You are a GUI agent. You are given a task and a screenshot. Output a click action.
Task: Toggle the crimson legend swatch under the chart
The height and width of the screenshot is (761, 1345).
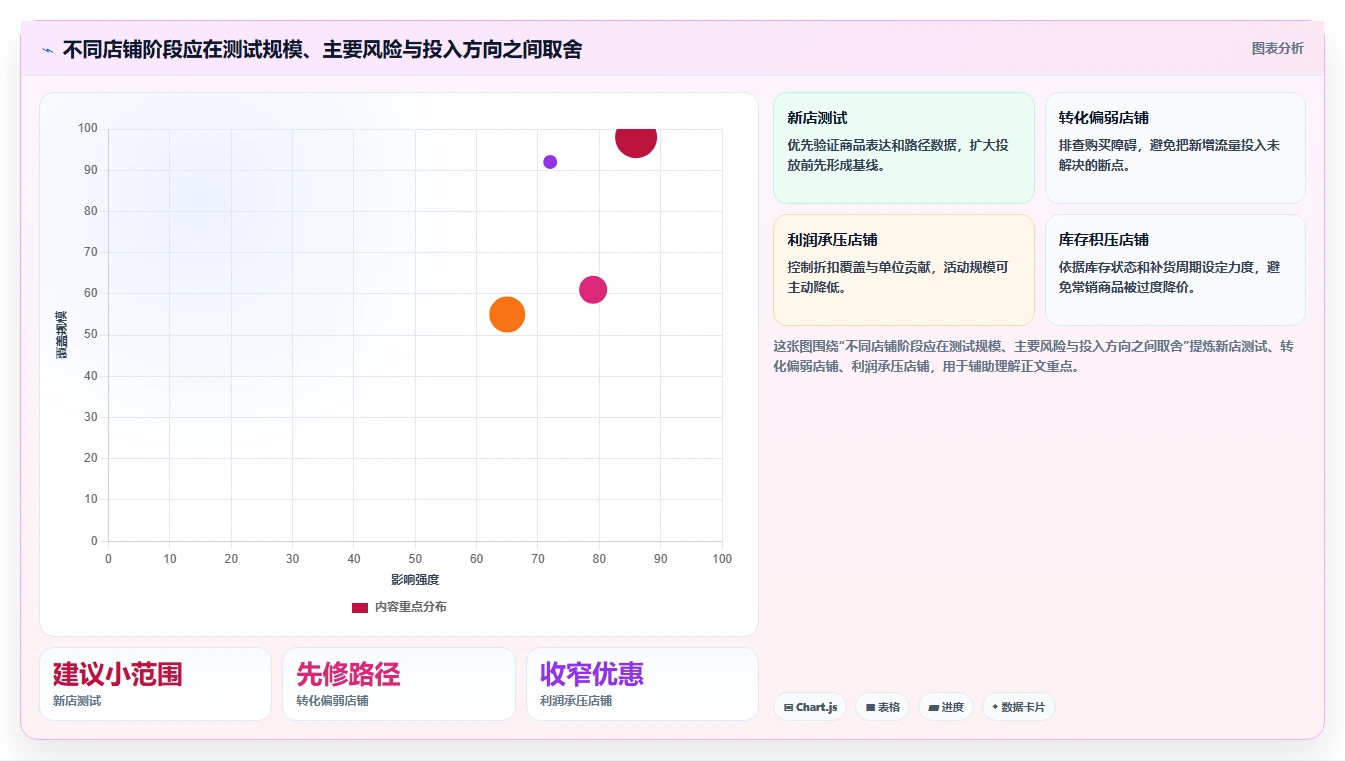click(x=360, y=607)
